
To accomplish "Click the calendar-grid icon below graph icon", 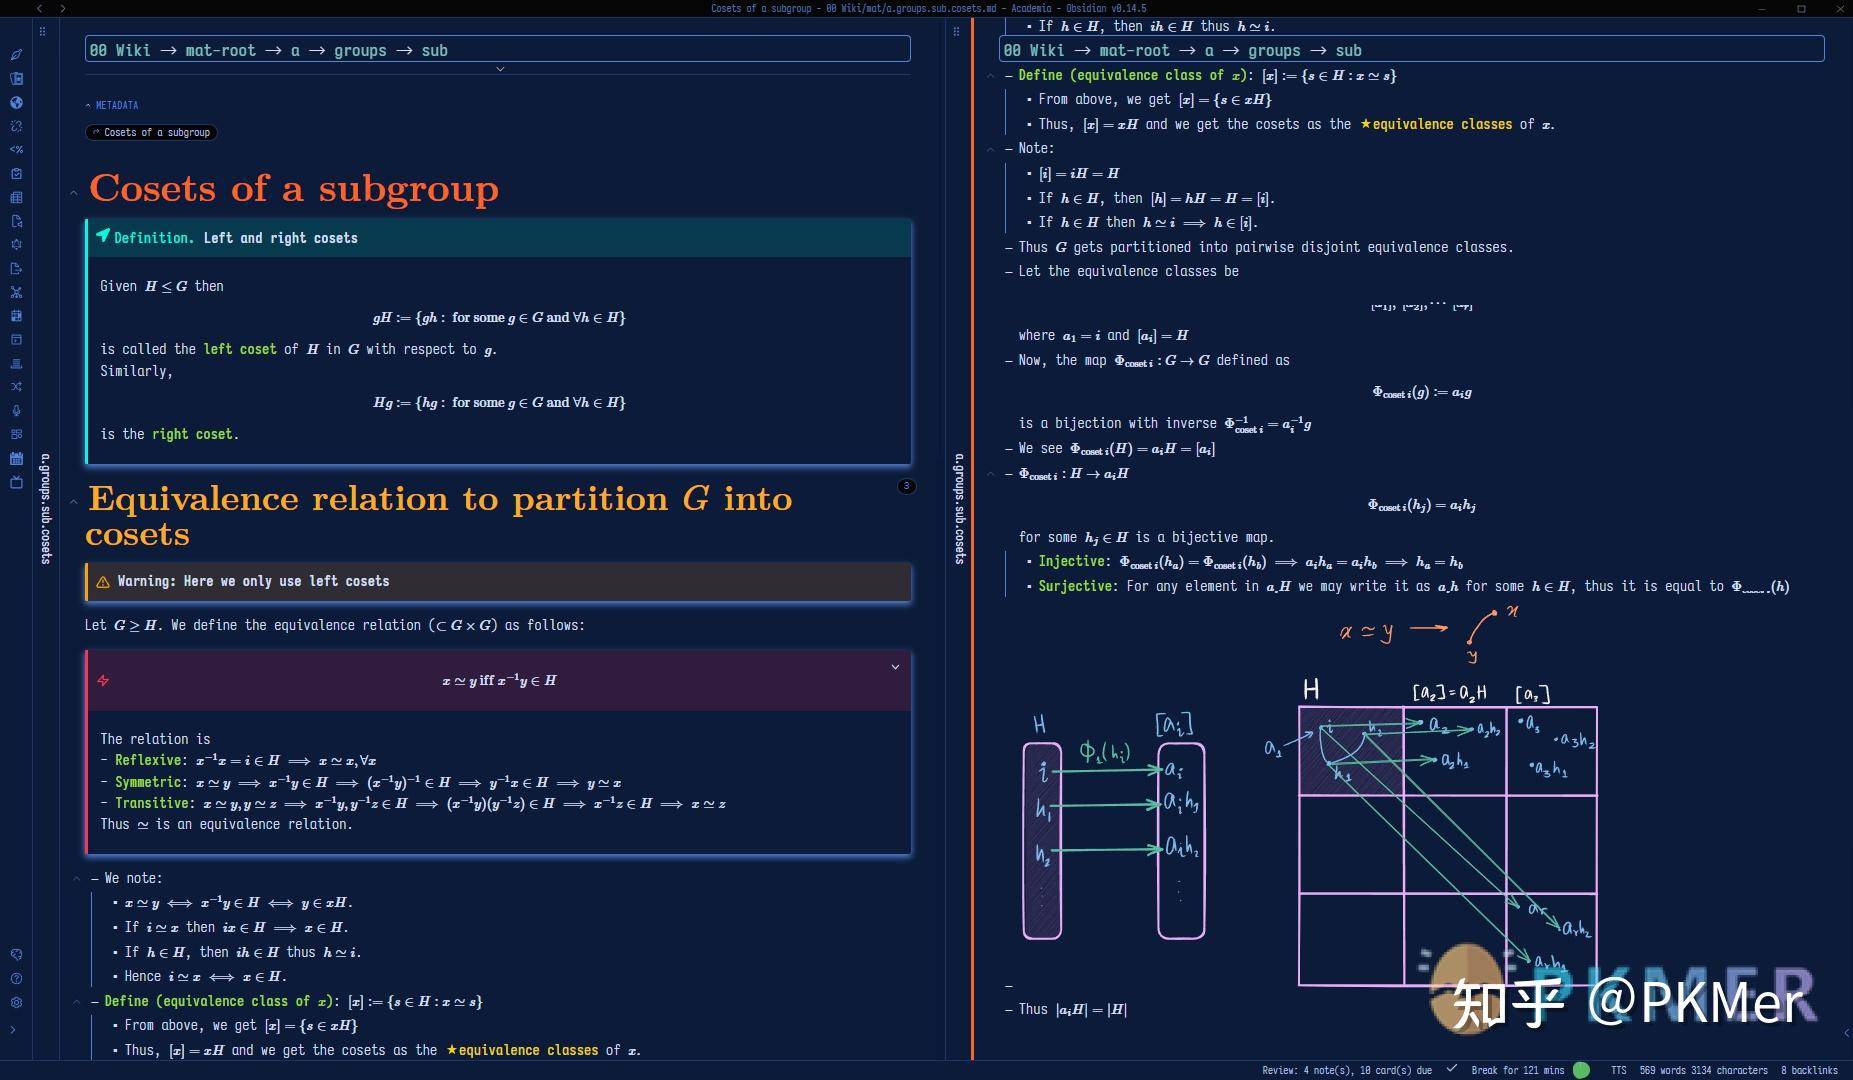I will [x=16, y=315].
